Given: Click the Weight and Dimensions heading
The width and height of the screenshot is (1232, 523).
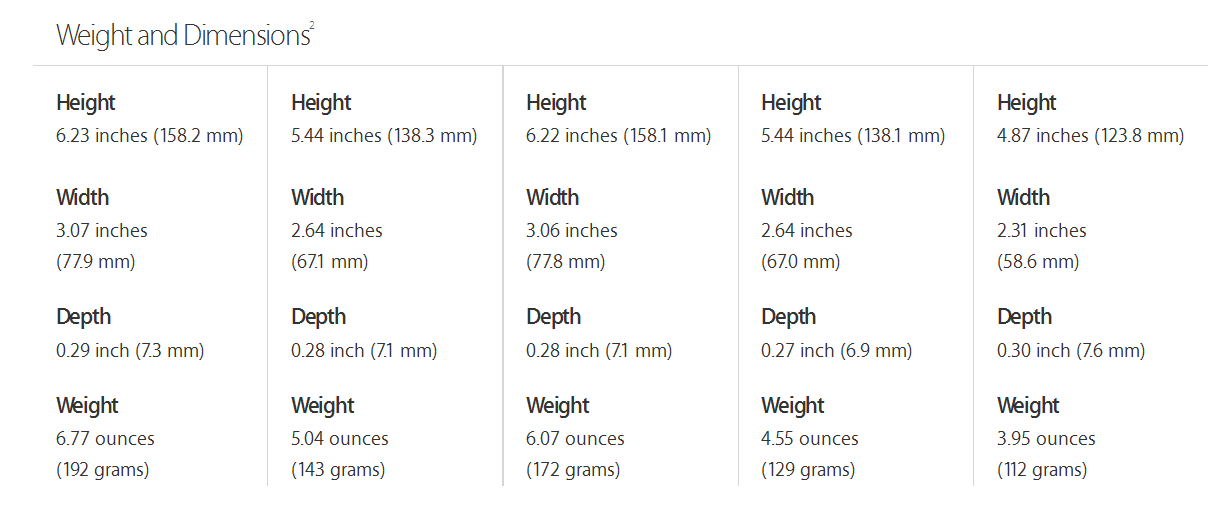Looking at the screenshot, I should (182, 36).
